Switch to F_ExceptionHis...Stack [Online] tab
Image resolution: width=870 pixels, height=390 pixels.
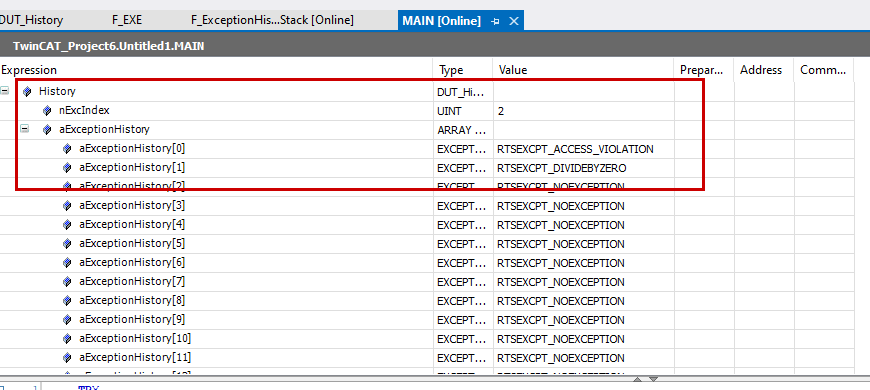tap(272, 21)
